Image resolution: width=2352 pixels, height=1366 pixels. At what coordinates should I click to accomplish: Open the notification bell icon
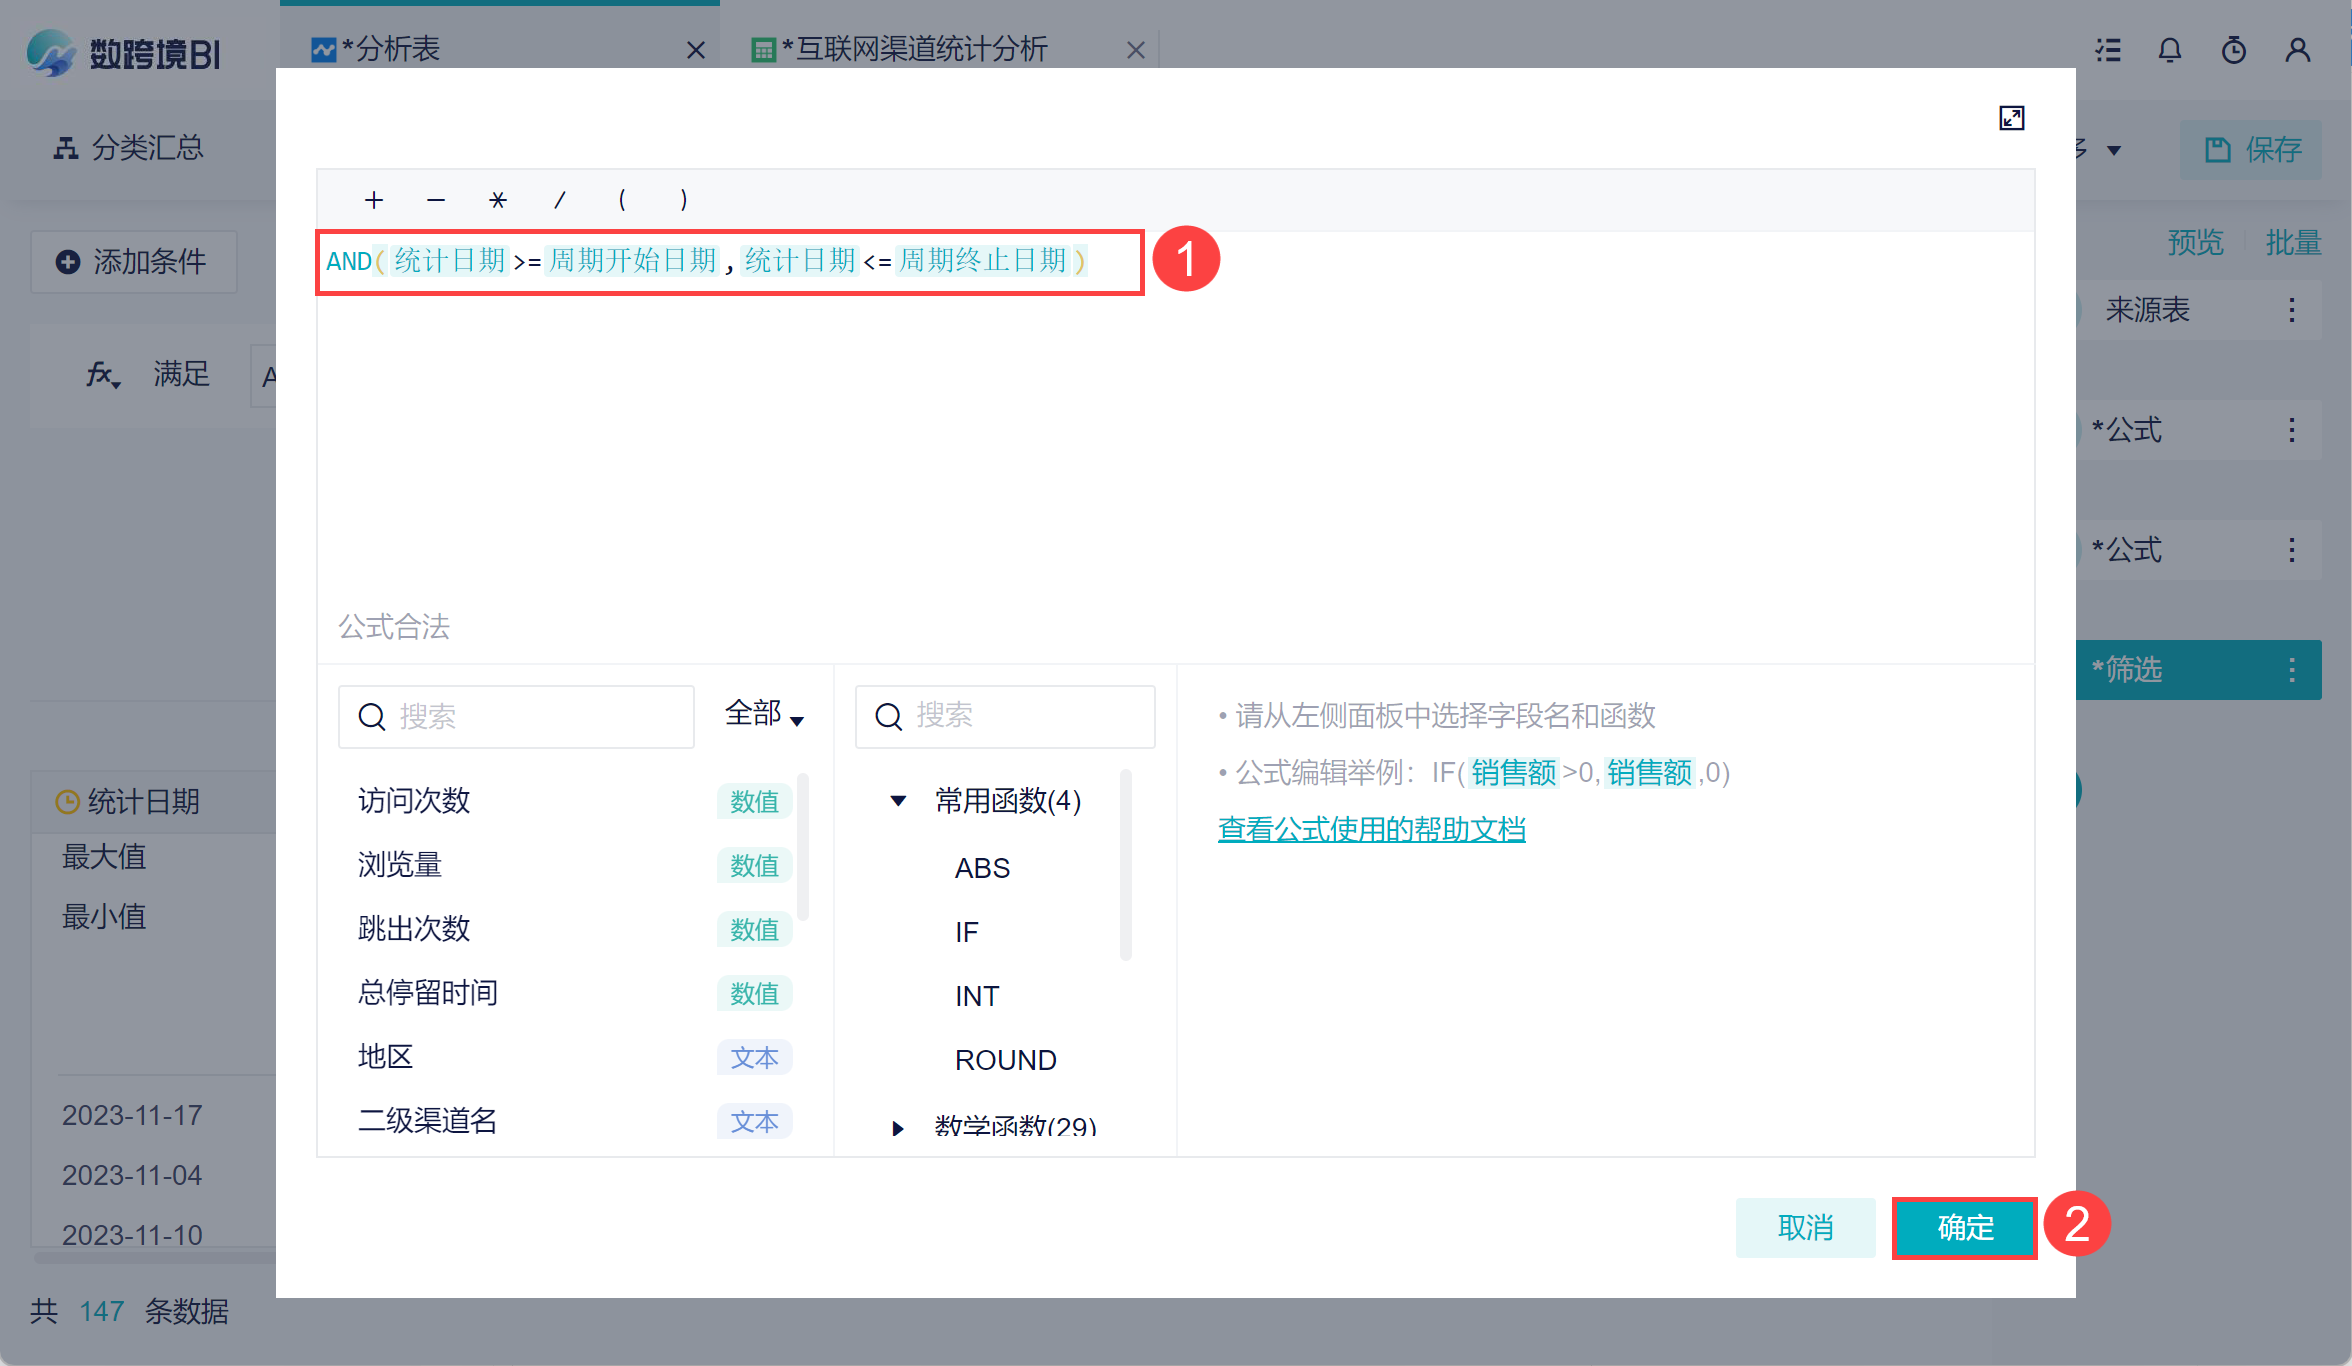coord(2169,50)
